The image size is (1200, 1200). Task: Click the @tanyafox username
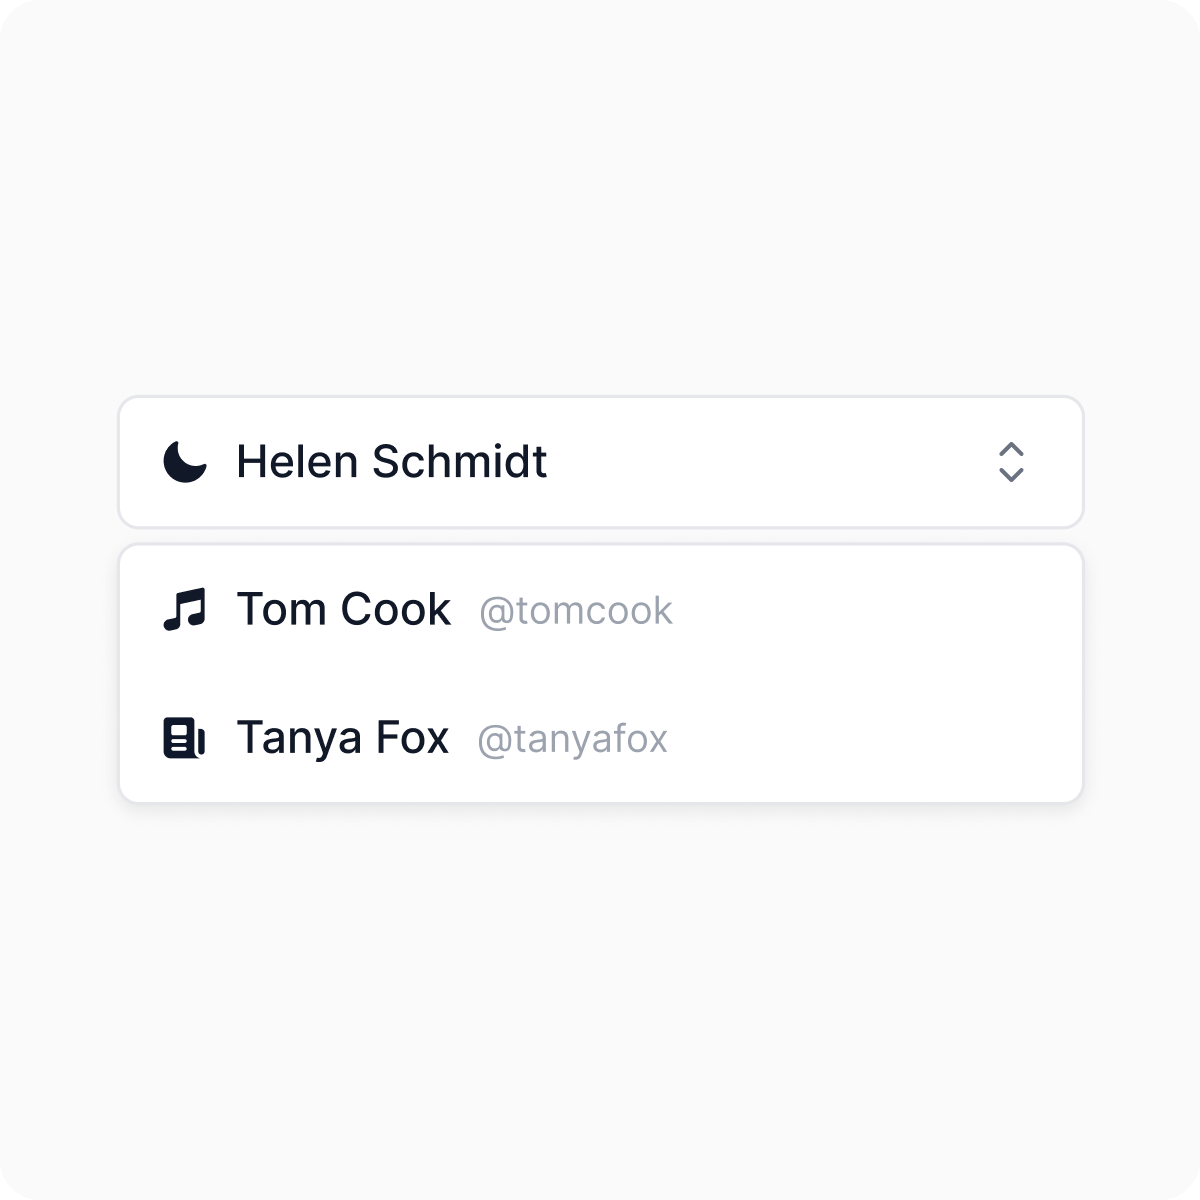tap(572, 740)
